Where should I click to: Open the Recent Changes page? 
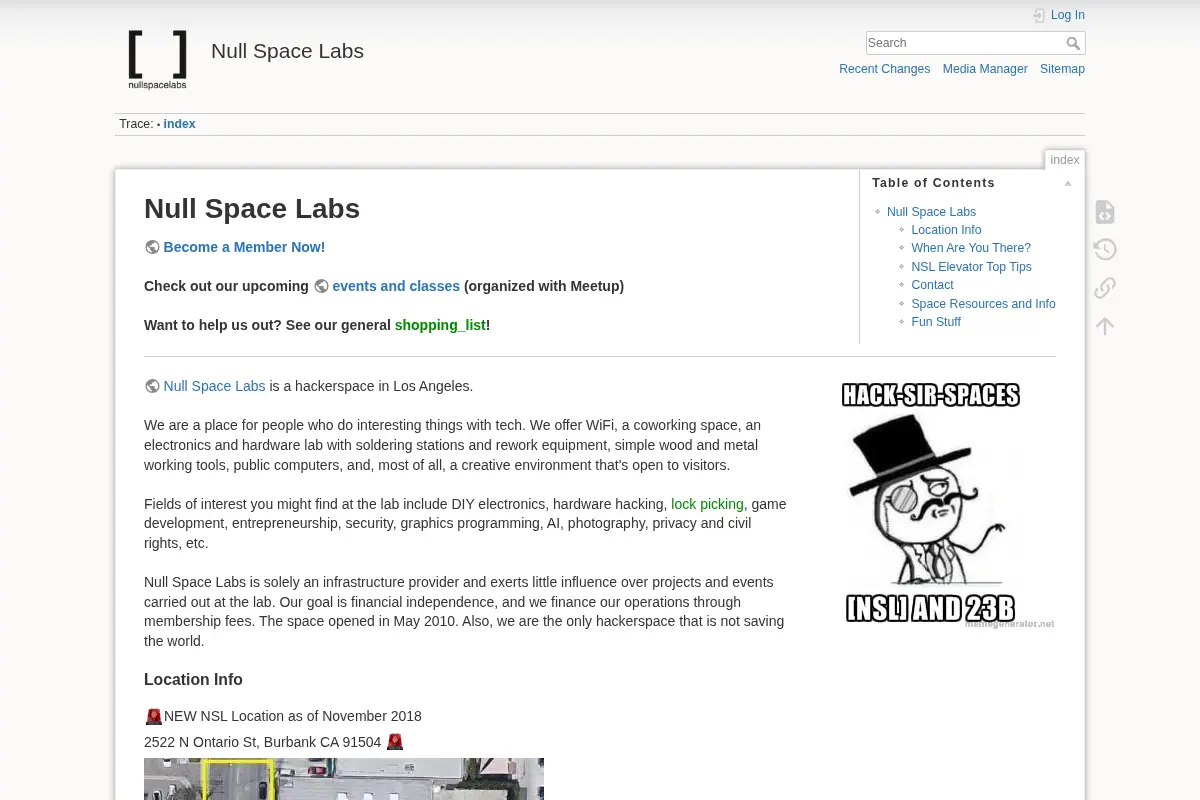pos(884,69)
